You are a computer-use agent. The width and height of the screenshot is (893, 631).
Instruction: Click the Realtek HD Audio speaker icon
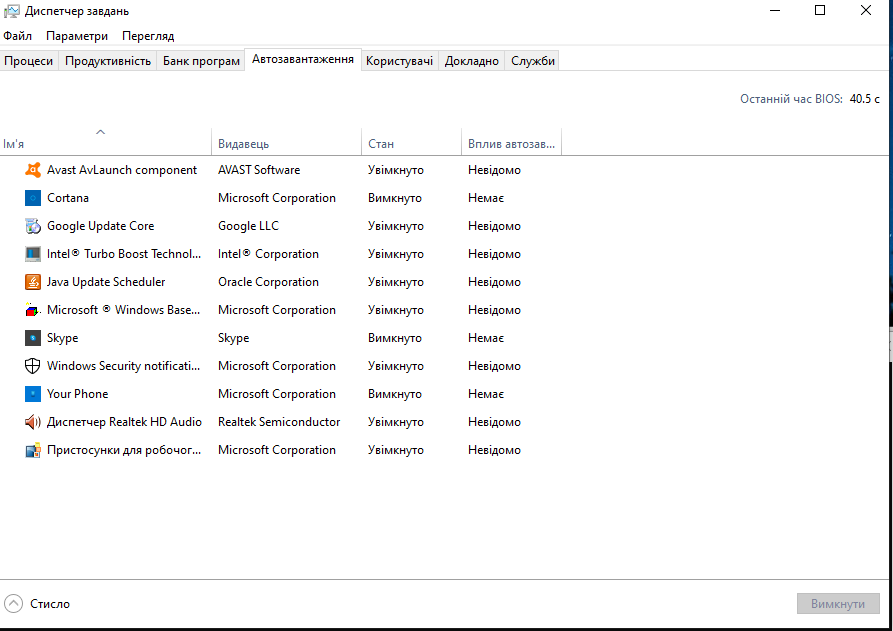33,421
